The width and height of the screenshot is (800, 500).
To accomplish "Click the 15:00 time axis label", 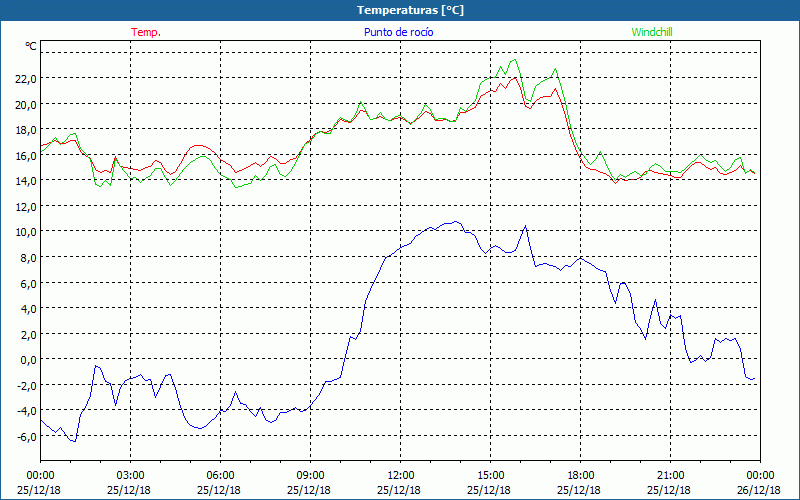I will 491,475.
